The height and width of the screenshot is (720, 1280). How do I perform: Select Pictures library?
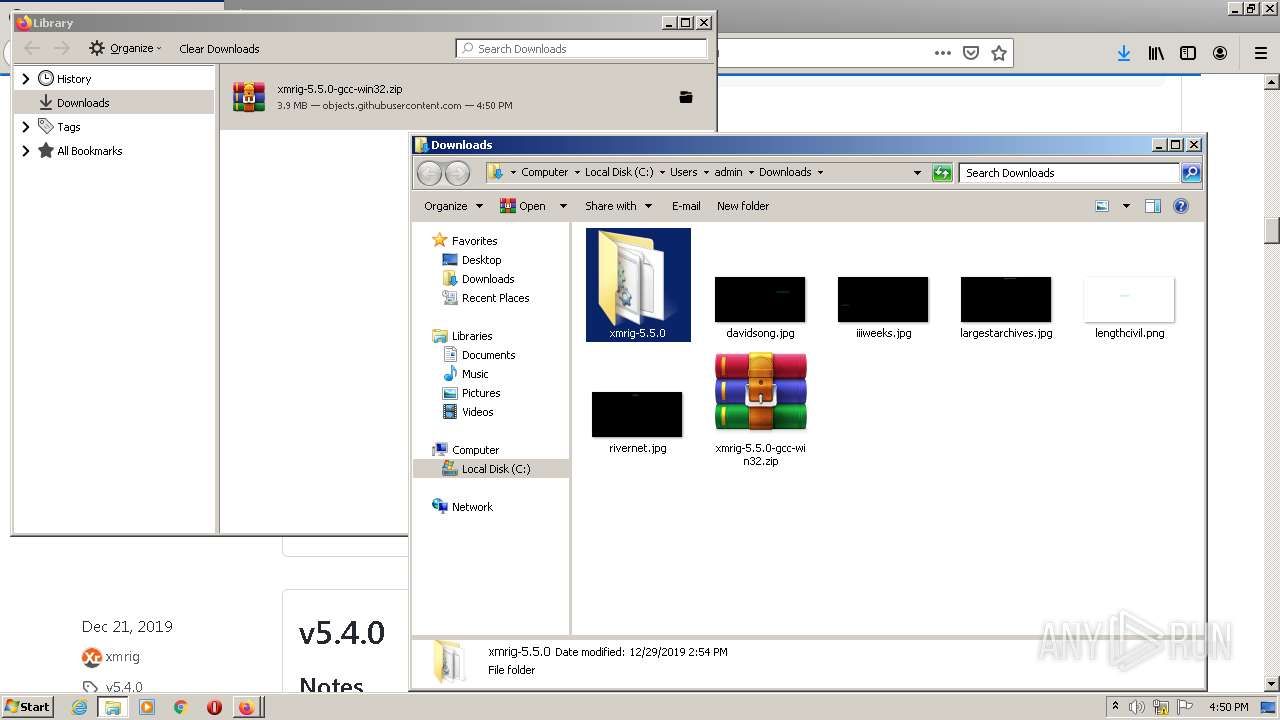(481, 393)
